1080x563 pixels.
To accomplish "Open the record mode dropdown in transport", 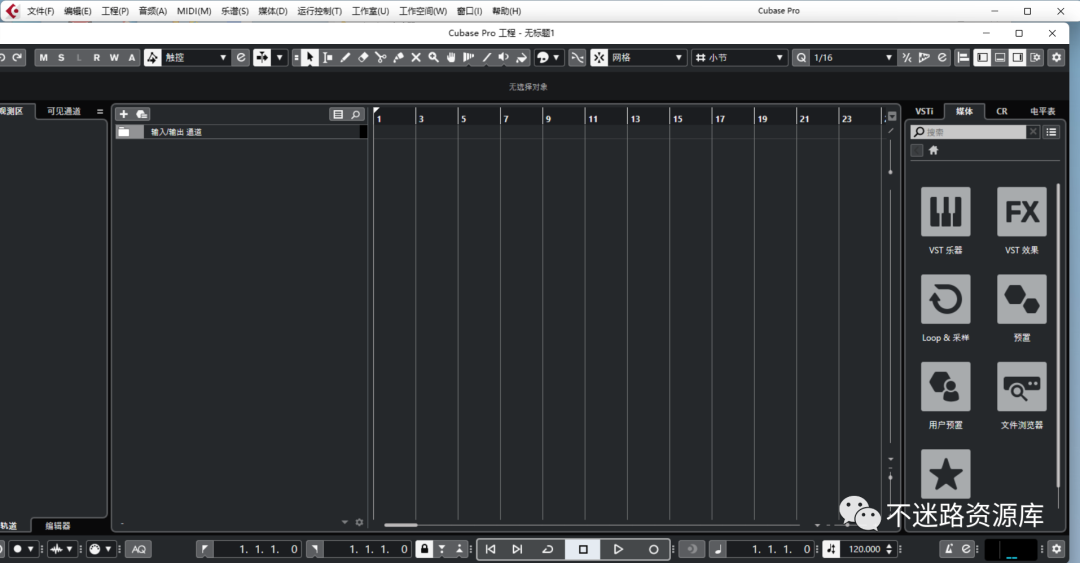I will [x=23, y=549].
